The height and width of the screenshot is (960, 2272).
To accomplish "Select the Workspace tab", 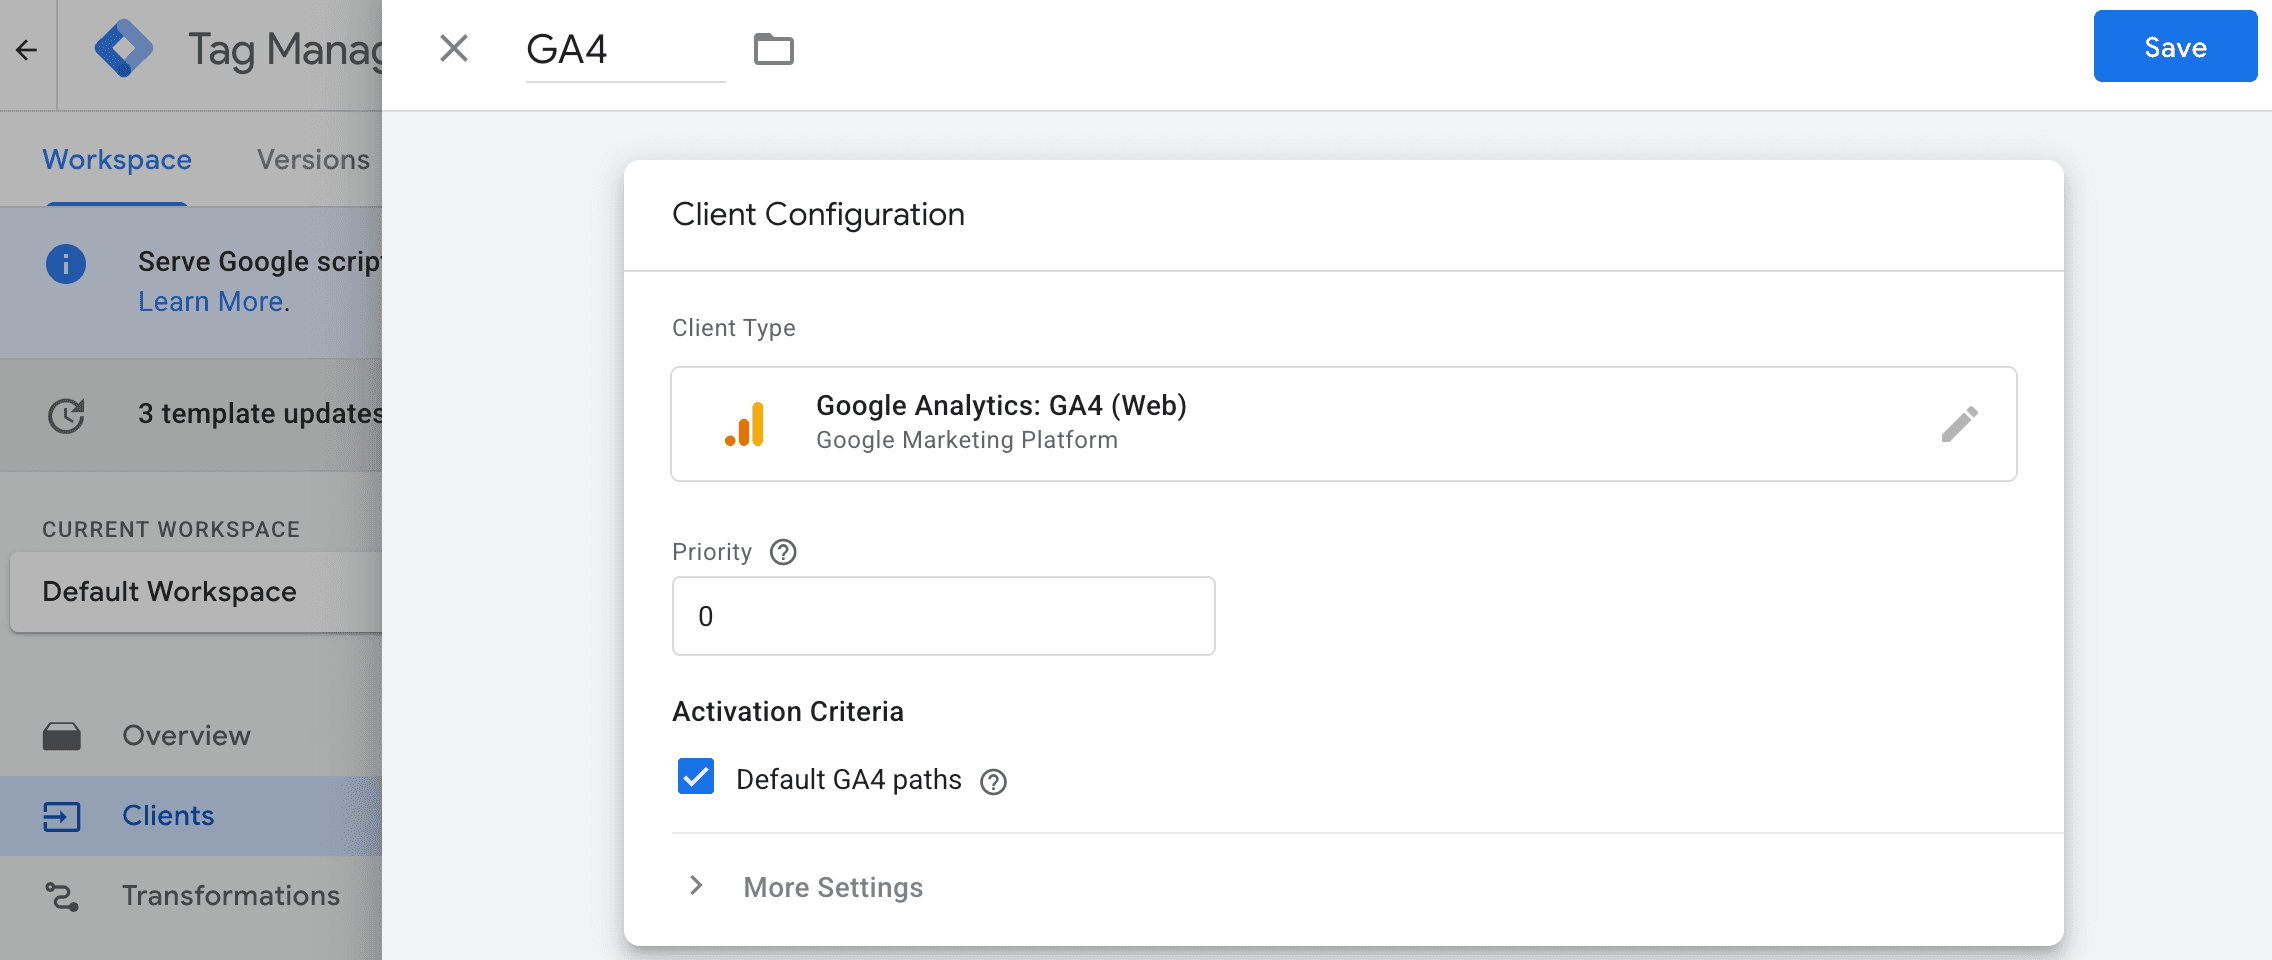I will point(117,160).
